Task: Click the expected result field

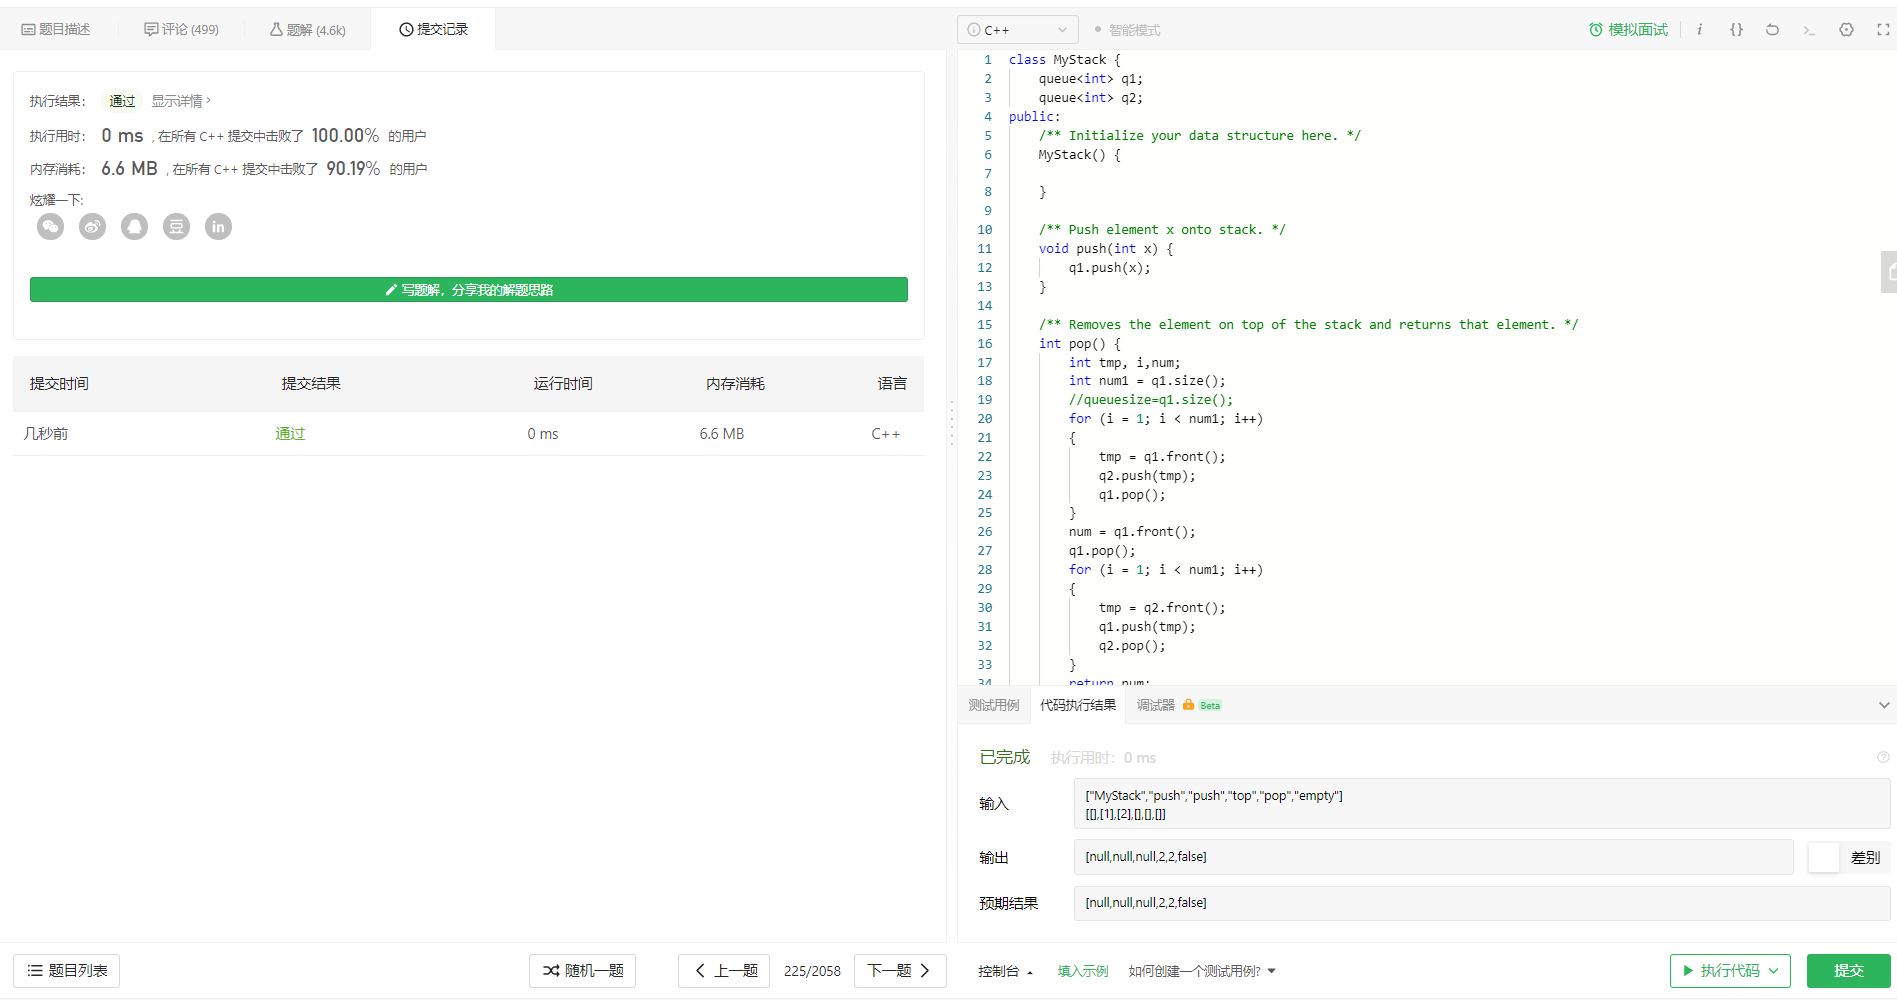Action: [1481, 903]
